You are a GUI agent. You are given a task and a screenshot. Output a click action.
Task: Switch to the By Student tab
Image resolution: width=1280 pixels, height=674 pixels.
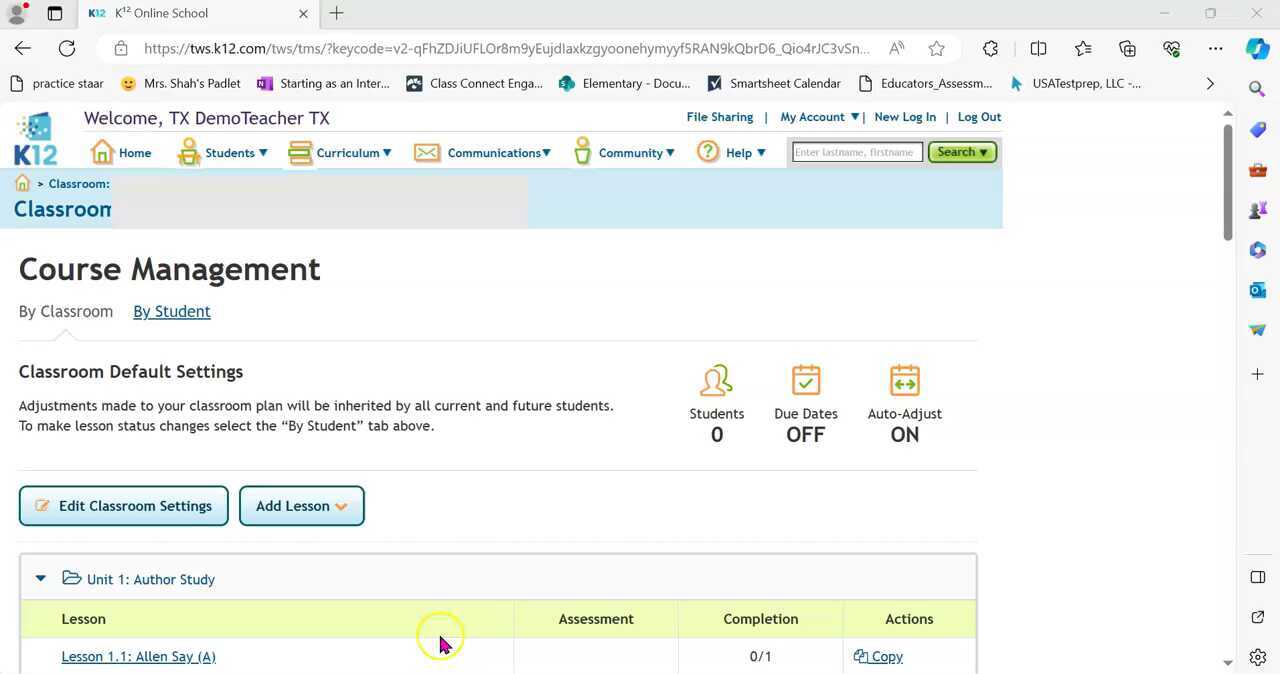coord(171,311)
